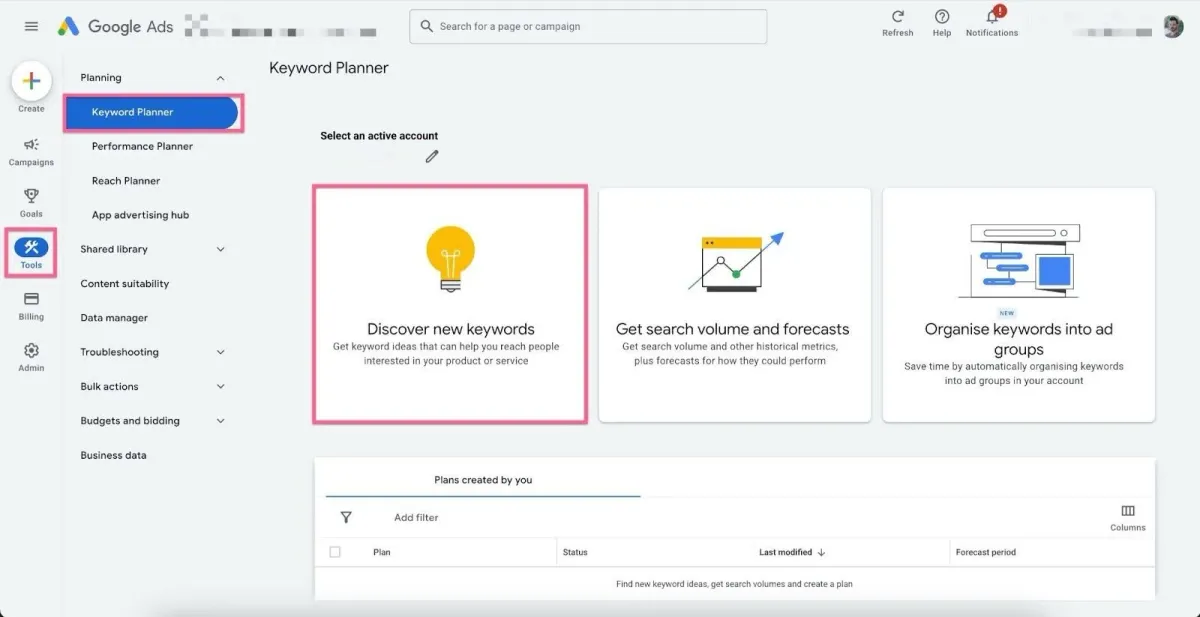1200x617 pixels.
Task: Open the hamburger main menu
Action: coord(31,27)
